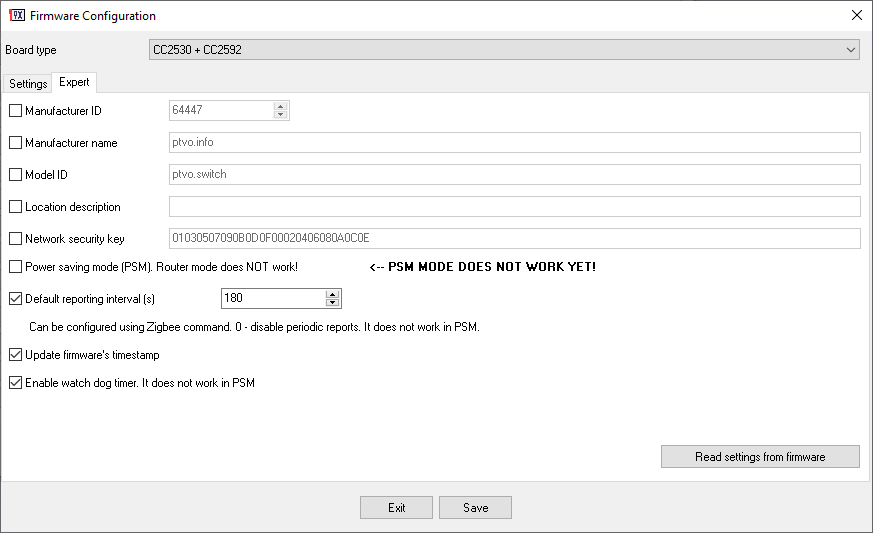Switch to the Settings tab
873x533 pixels.
(x=28, y=84)
